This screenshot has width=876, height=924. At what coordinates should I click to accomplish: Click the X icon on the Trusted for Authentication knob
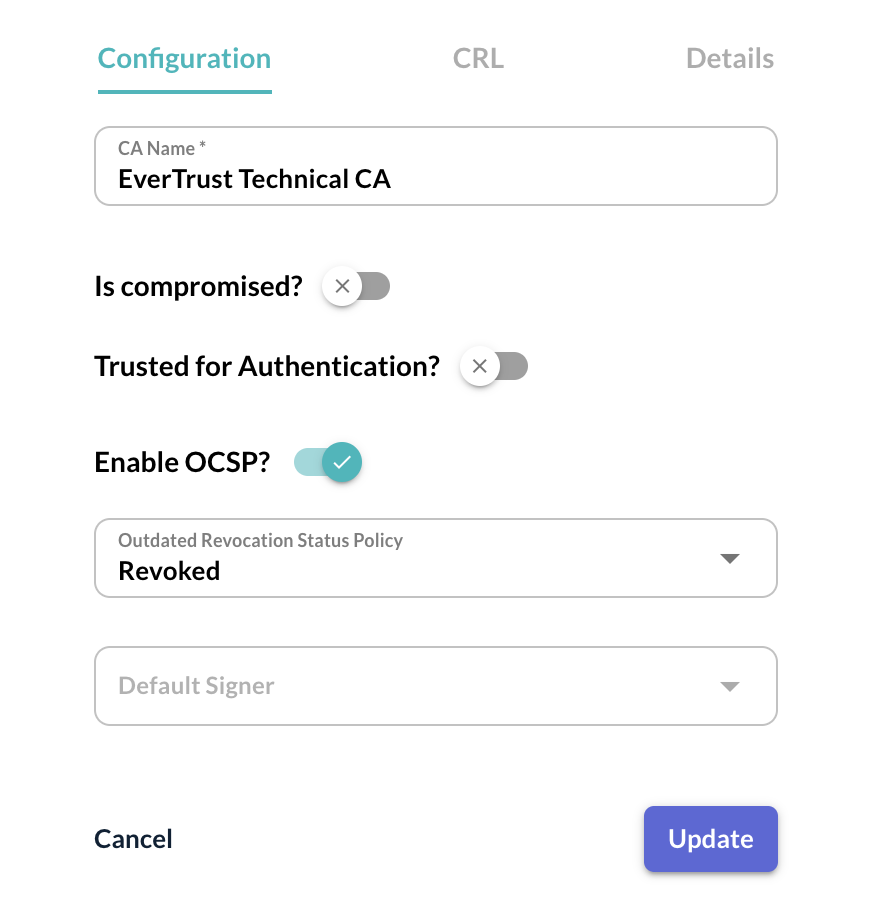point(479,367)
